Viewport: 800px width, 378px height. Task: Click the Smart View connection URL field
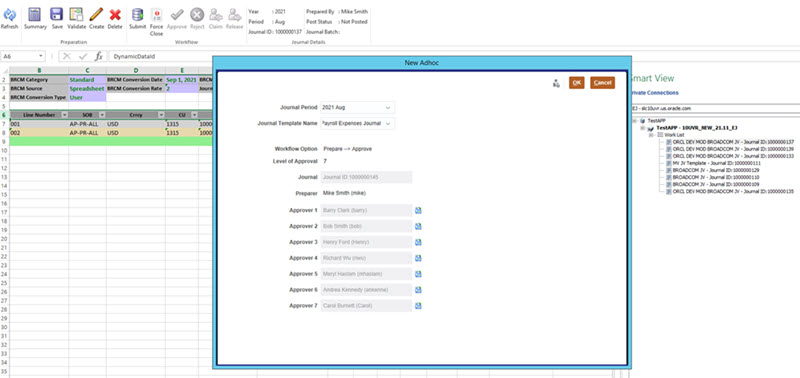tap(715, 108)
